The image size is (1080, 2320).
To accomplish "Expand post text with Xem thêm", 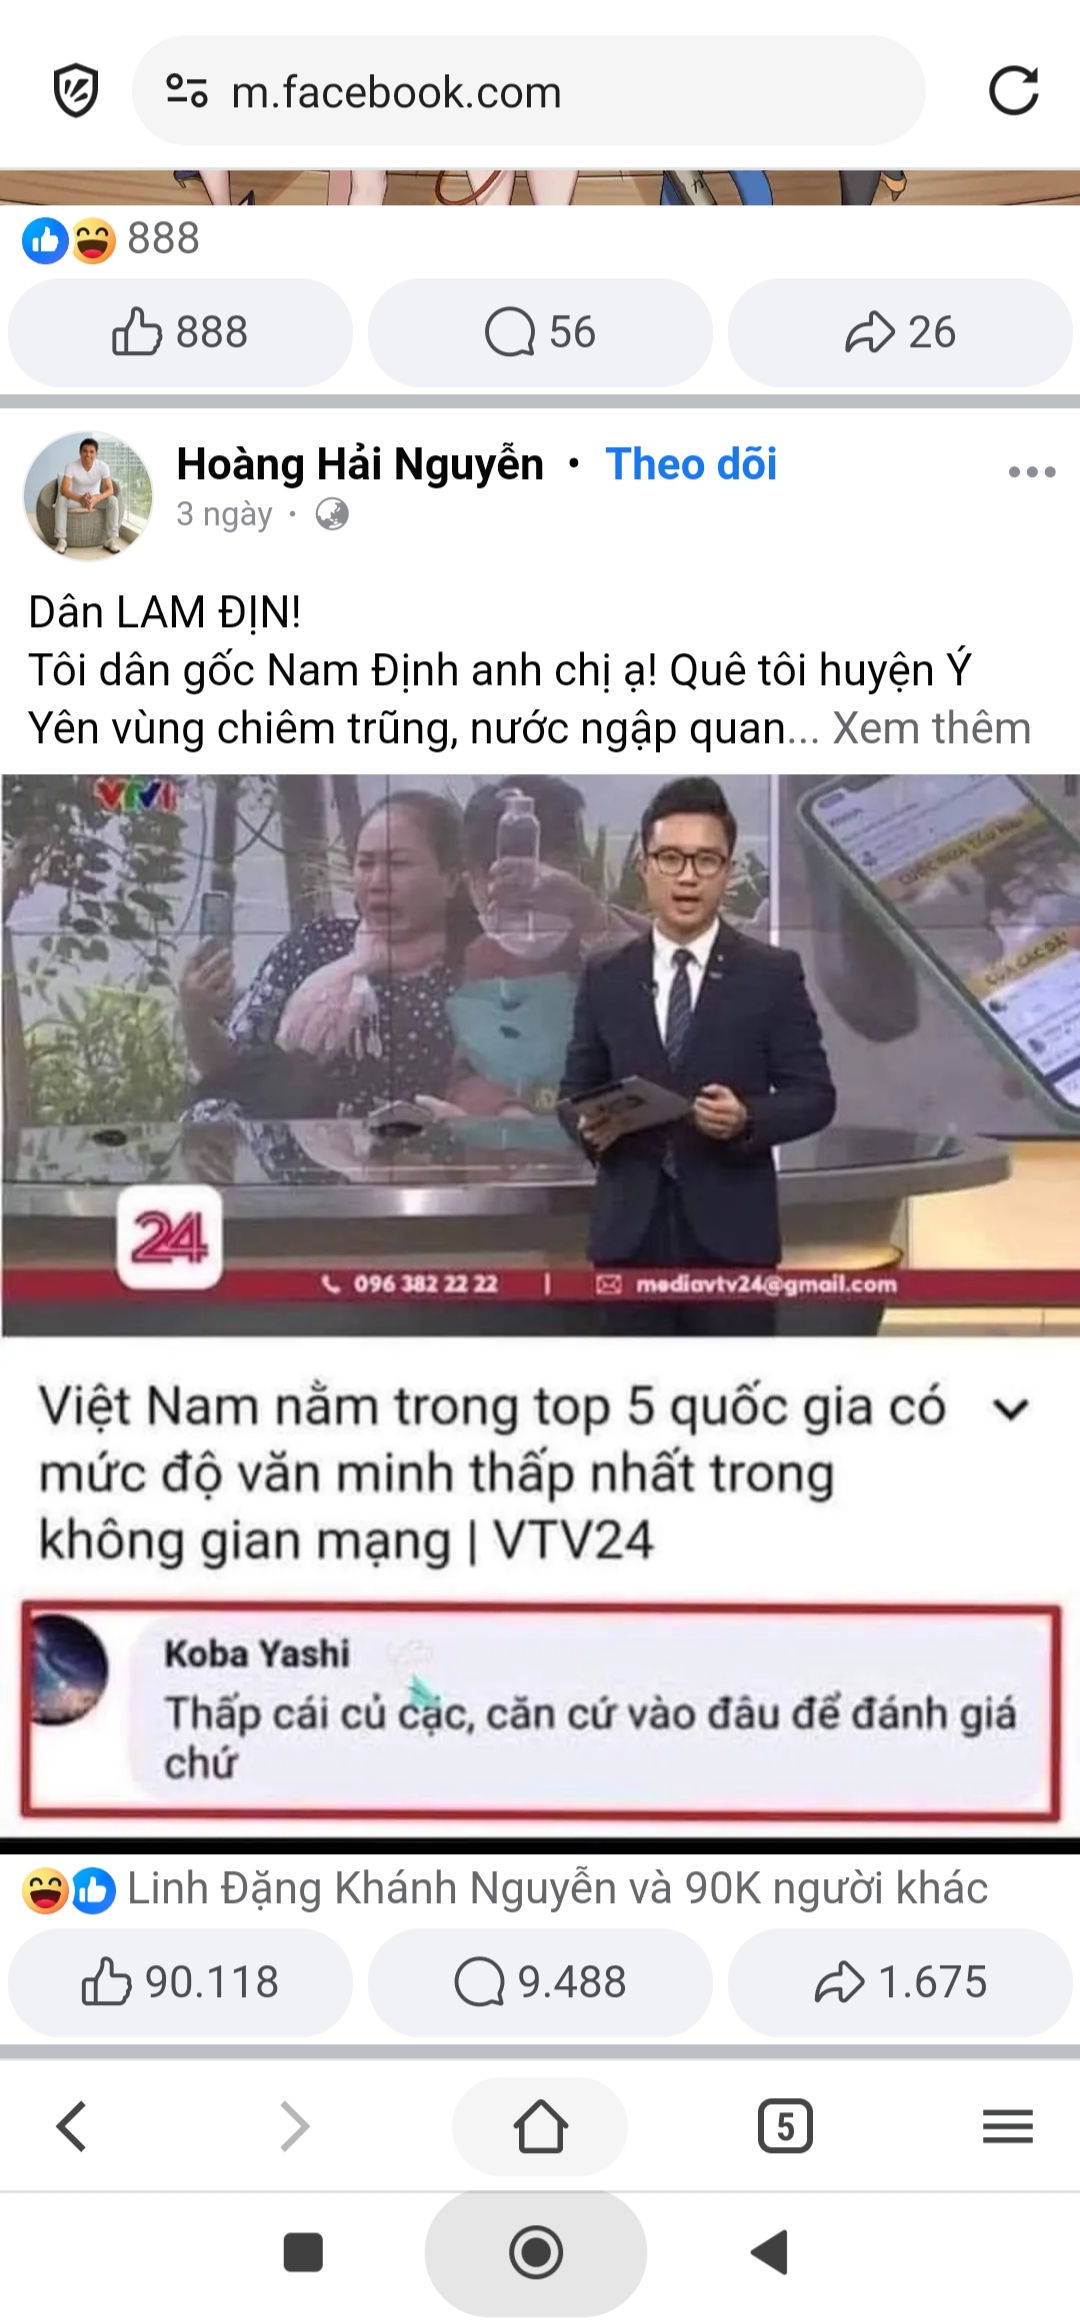I will (x=931, y=728).
